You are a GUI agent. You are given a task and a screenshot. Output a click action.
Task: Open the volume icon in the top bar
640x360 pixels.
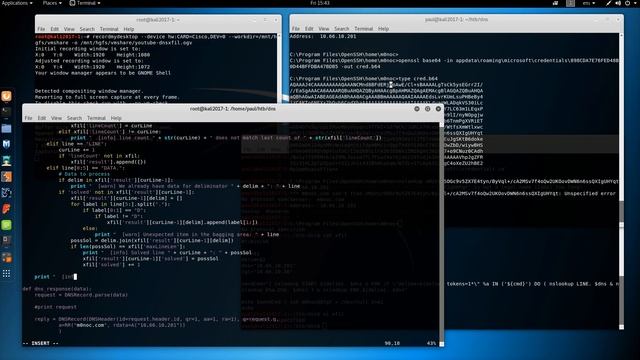[618, 3]
